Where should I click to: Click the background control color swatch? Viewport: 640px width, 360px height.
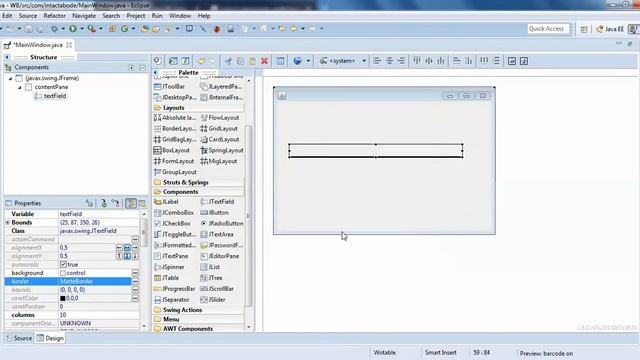coord(63,273)
